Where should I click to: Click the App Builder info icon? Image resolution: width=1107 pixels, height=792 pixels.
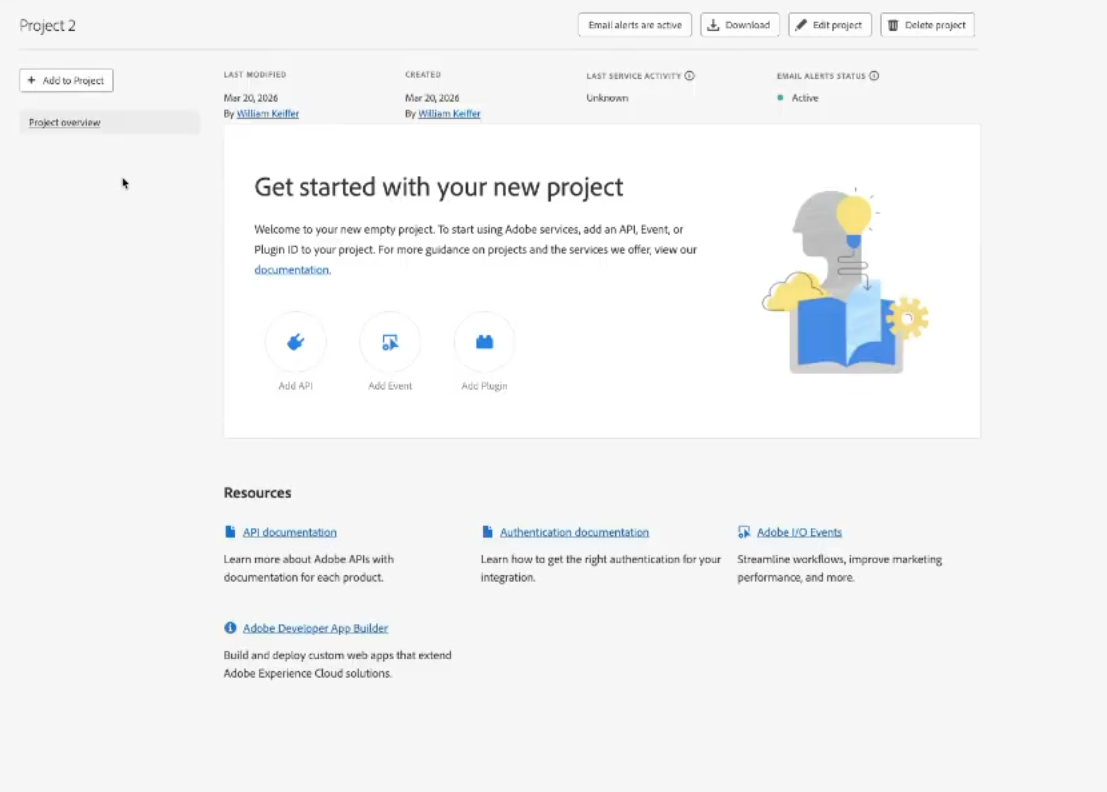point(230,628)
